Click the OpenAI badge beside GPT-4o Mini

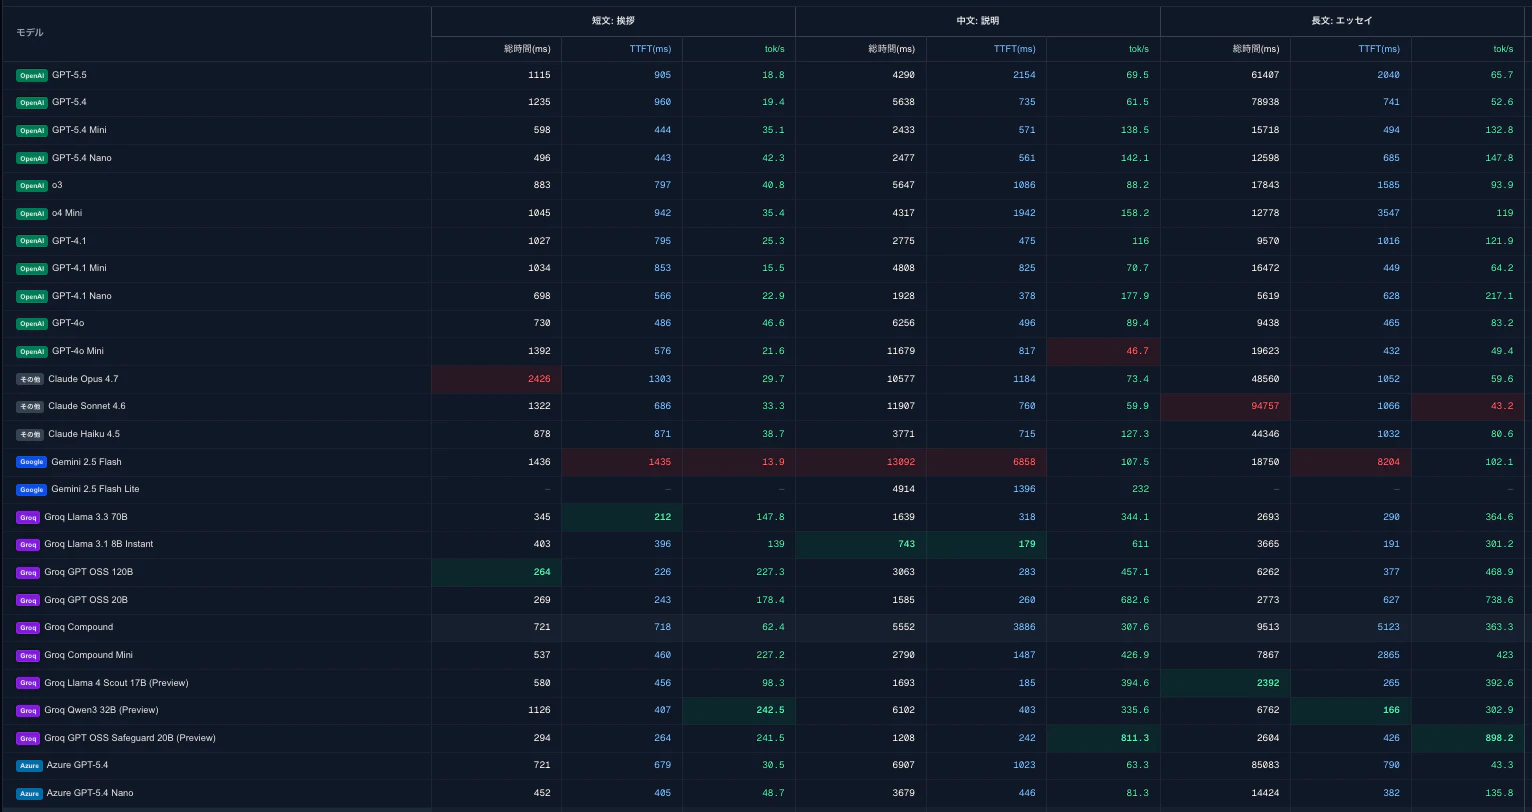pos(32,351)
